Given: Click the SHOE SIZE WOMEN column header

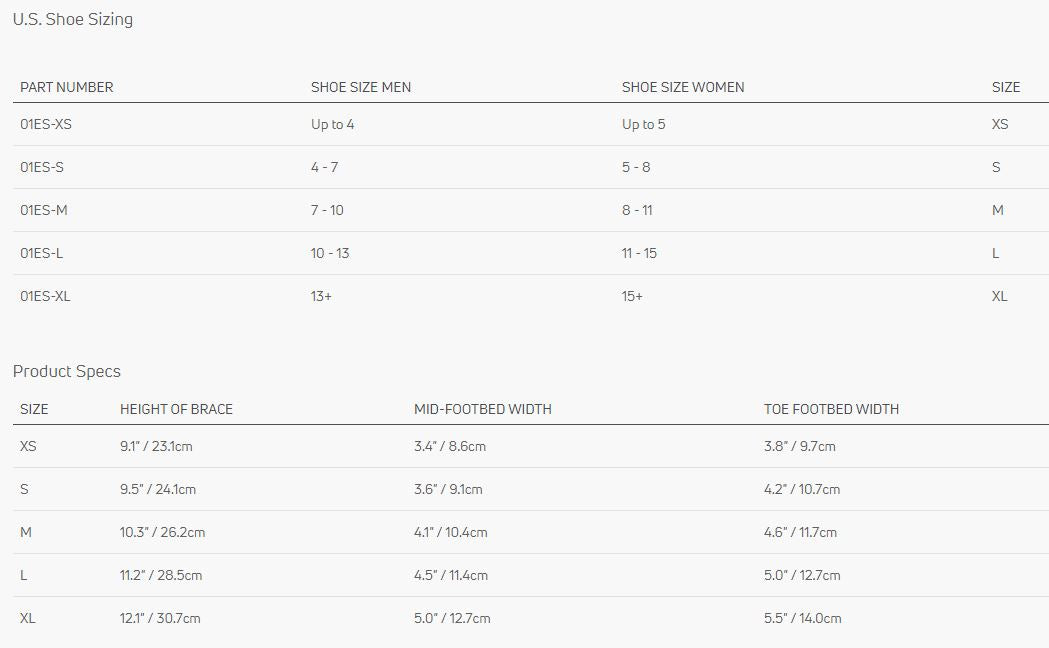Looking at the screenshot, I should [683, 87].
